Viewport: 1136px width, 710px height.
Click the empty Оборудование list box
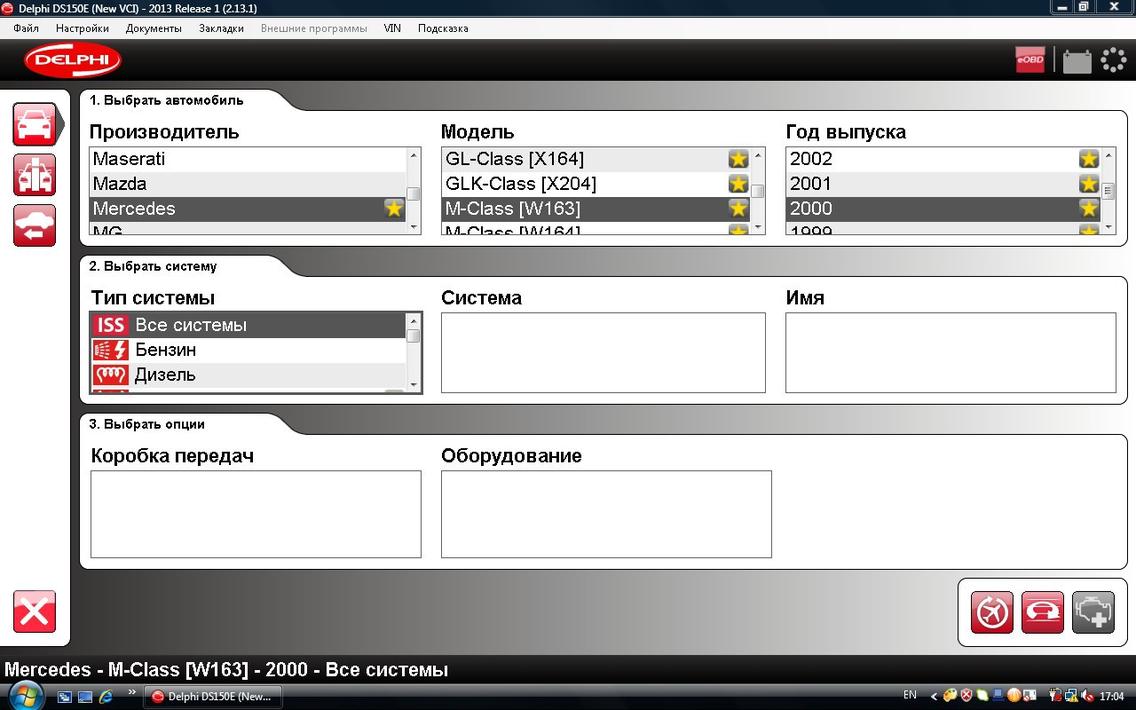[x=606, y=514]
